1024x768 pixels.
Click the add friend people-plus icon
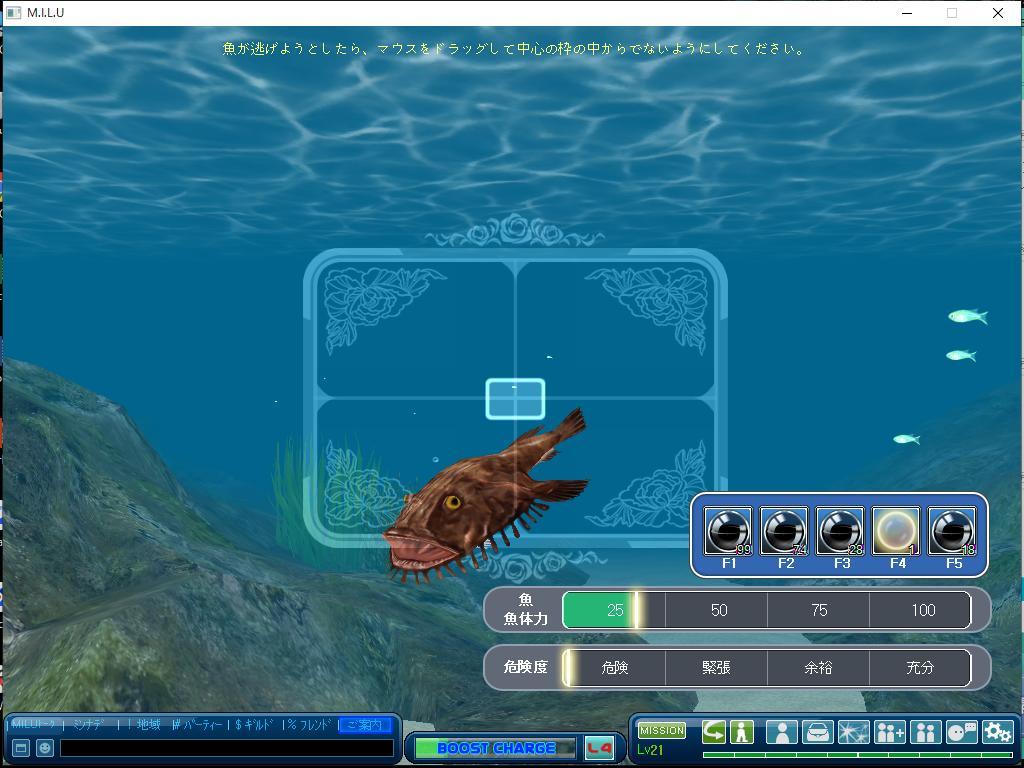[889, 732]
